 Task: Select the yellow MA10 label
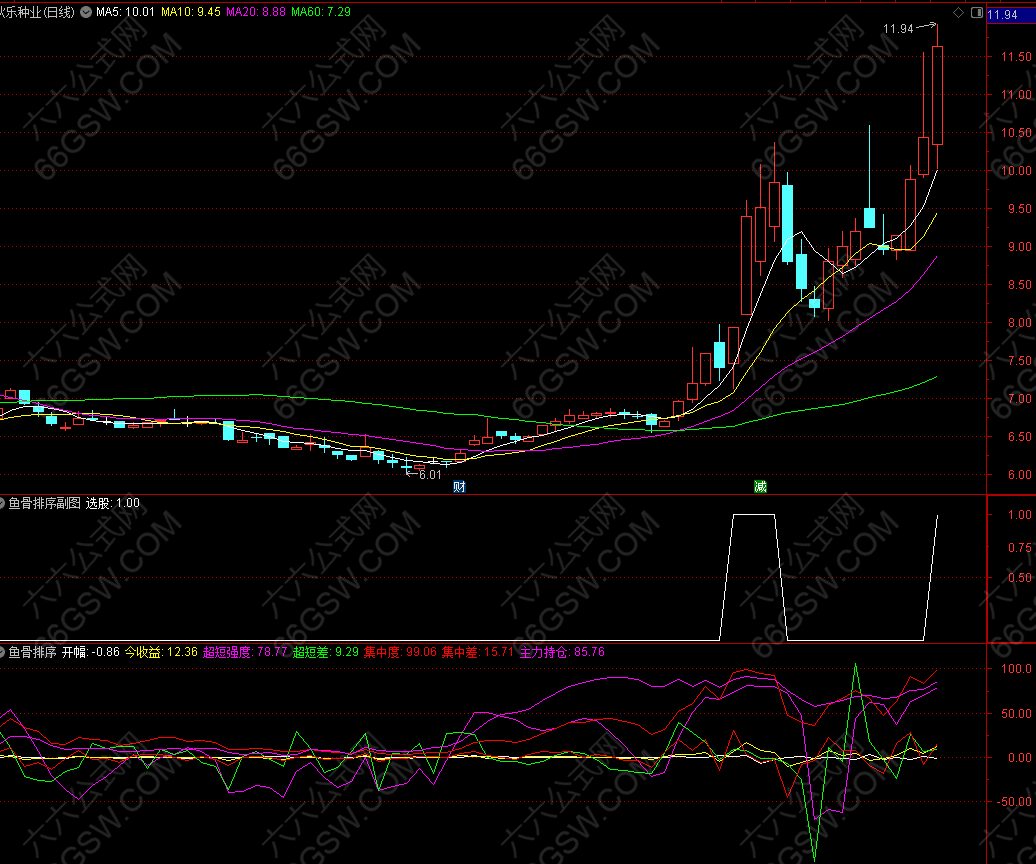coord(191,13)
